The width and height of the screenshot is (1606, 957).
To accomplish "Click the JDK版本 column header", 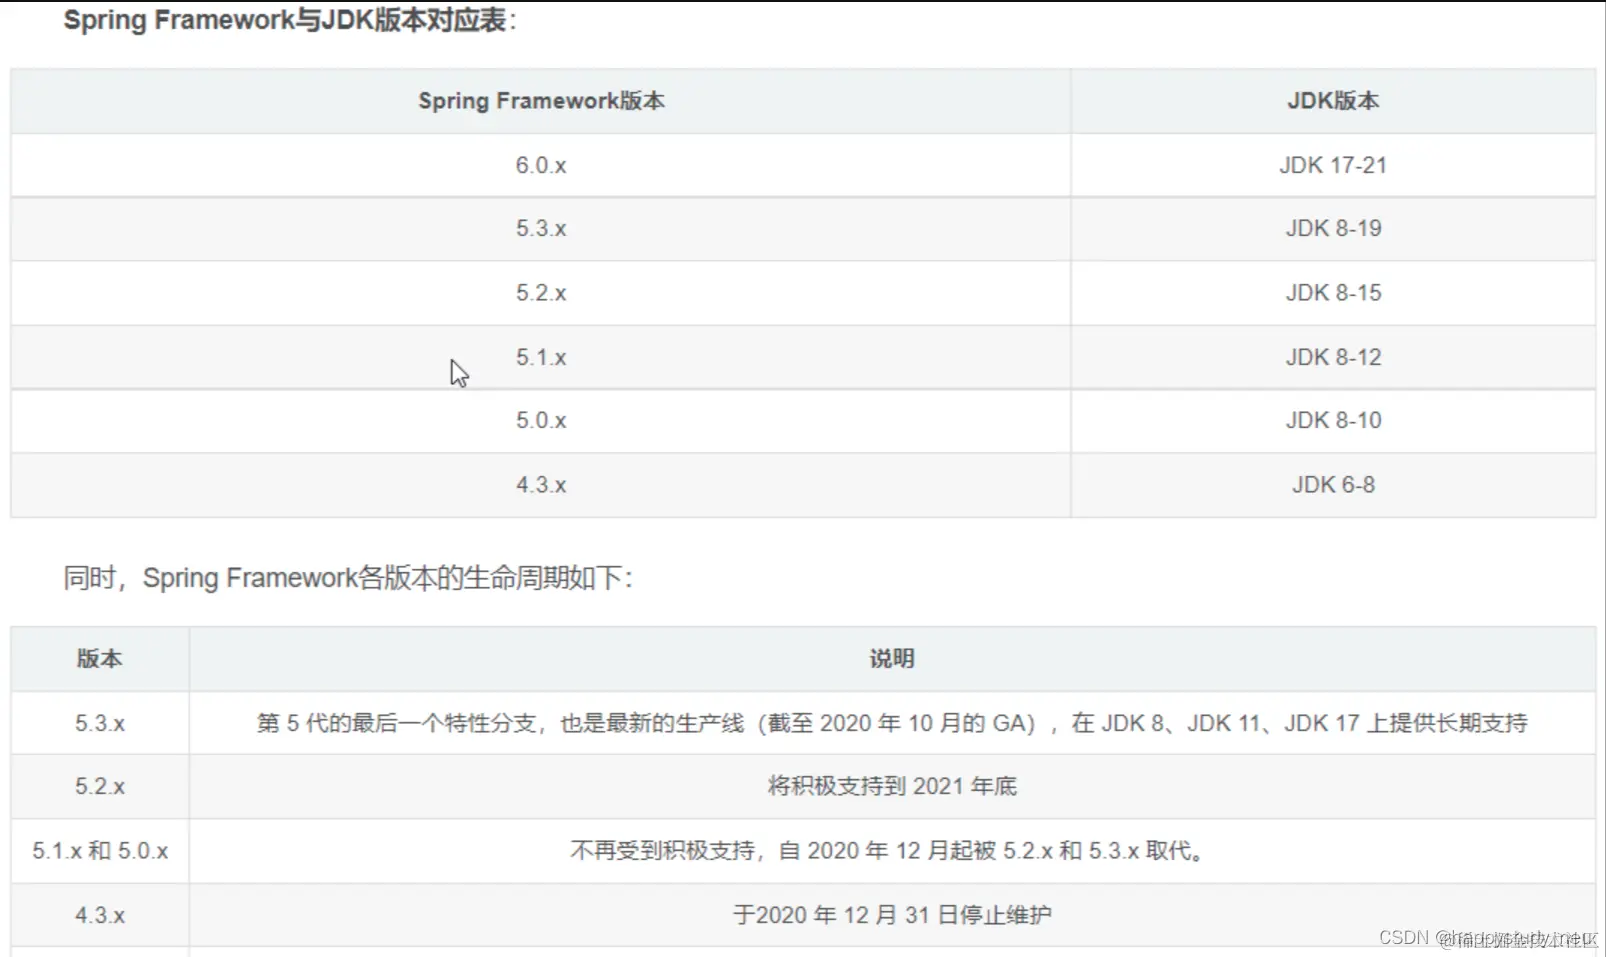I will tap(1332, 100).
